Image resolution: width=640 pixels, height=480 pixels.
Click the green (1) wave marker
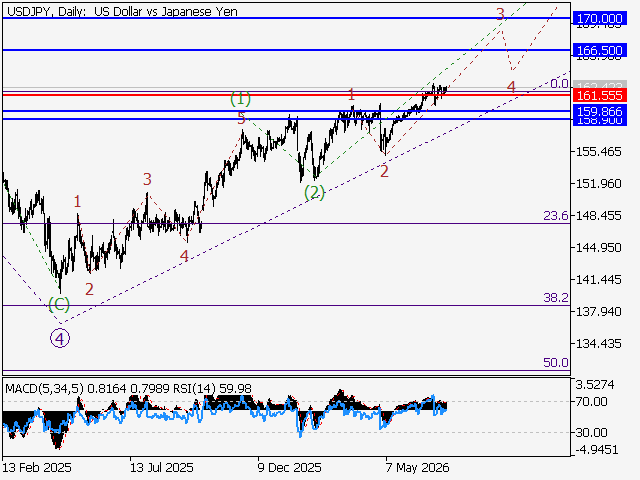coord(240,99)
